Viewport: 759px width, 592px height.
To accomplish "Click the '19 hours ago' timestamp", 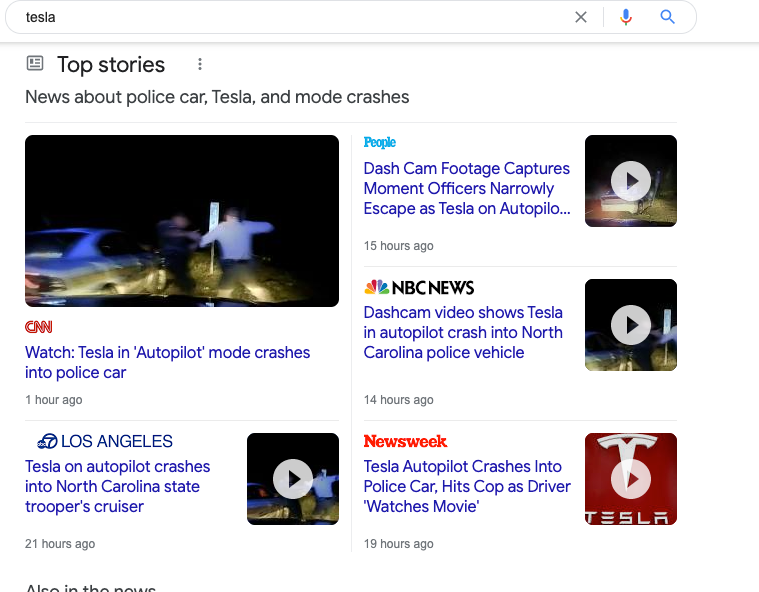I will pyautogui.click(x=398, y=544).
